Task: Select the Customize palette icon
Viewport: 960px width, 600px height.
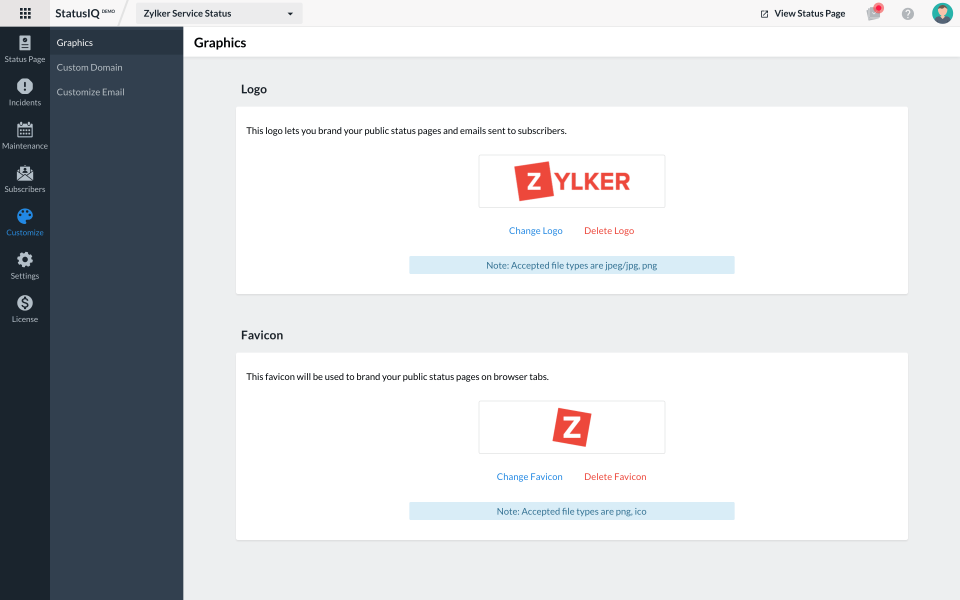Action: [x=24, y=219]
